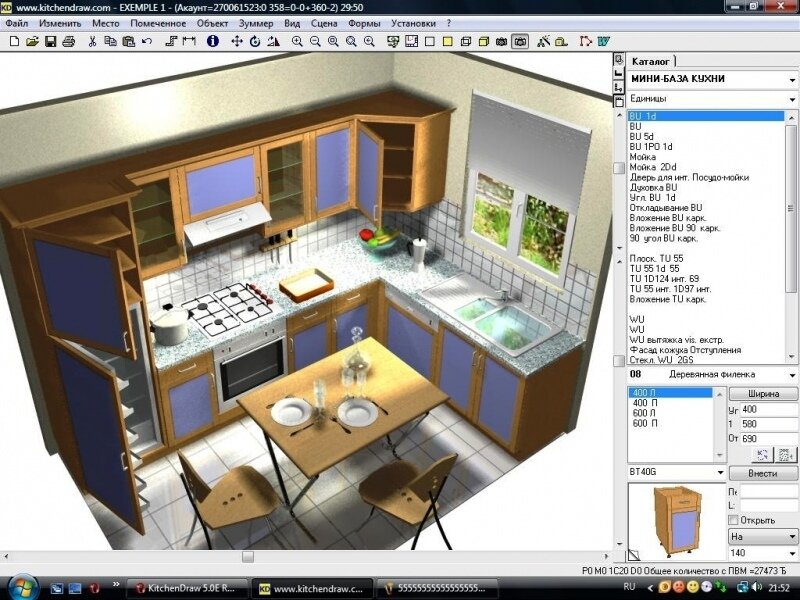The height and width of the screenshot is (600, 800).
Task: Click the Ширина button
Action: click(763, 394)
